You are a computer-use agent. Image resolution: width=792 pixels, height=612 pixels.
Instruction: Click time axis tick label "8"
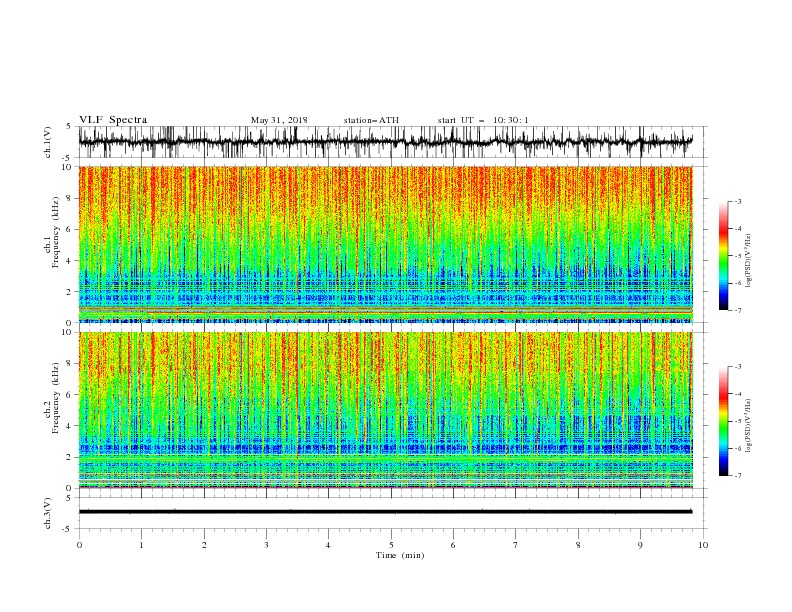click(578, 545)
